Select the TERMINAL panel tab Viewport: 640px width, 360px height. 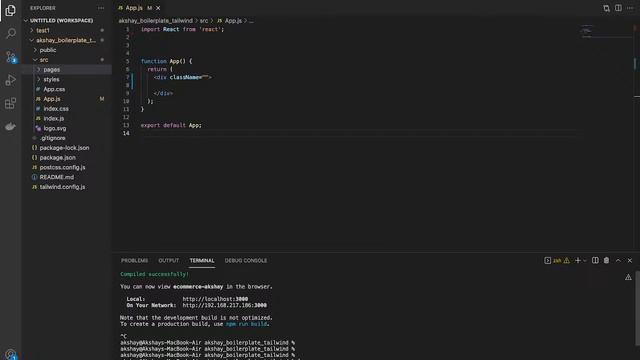coord(202,260)
